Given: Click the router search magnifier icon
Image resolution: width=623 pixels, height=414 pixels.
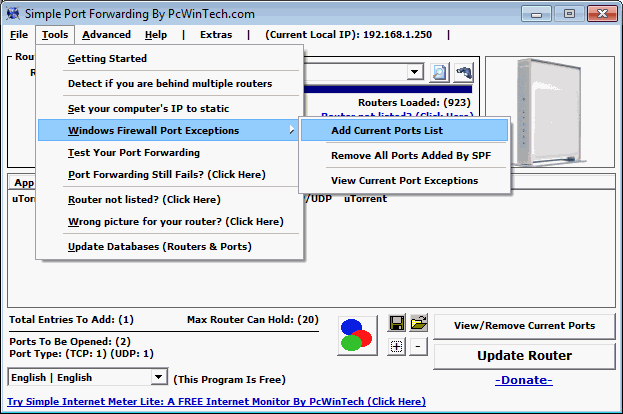Looking at the screenshot, I should click(439, 72).
